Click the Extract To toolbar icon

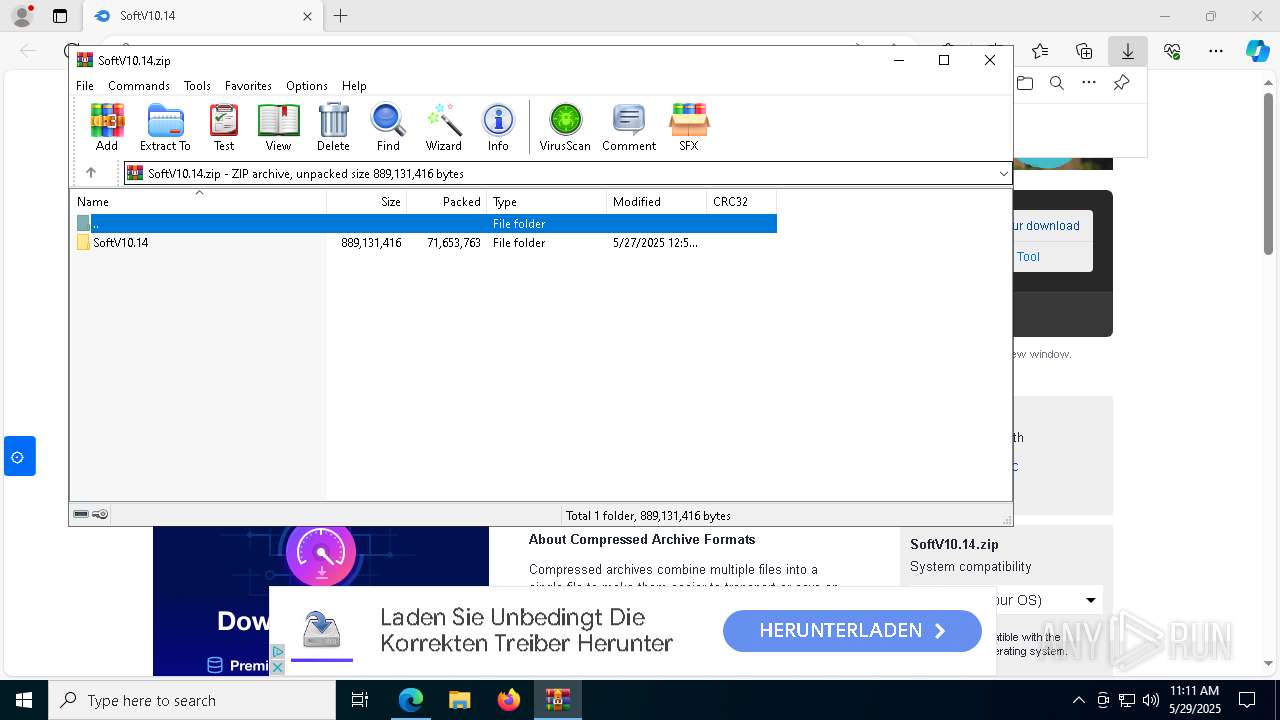165,127
